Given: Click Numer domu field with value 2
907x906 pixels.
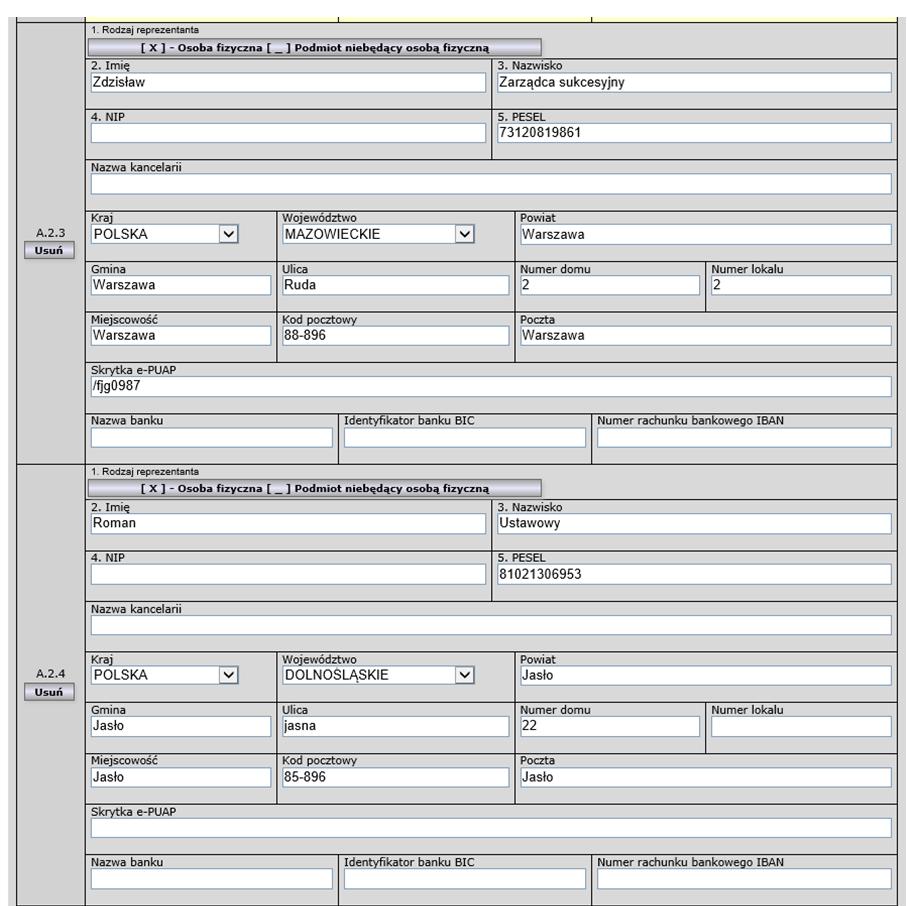Looking at the screenshot, I should tap(610, 285).
